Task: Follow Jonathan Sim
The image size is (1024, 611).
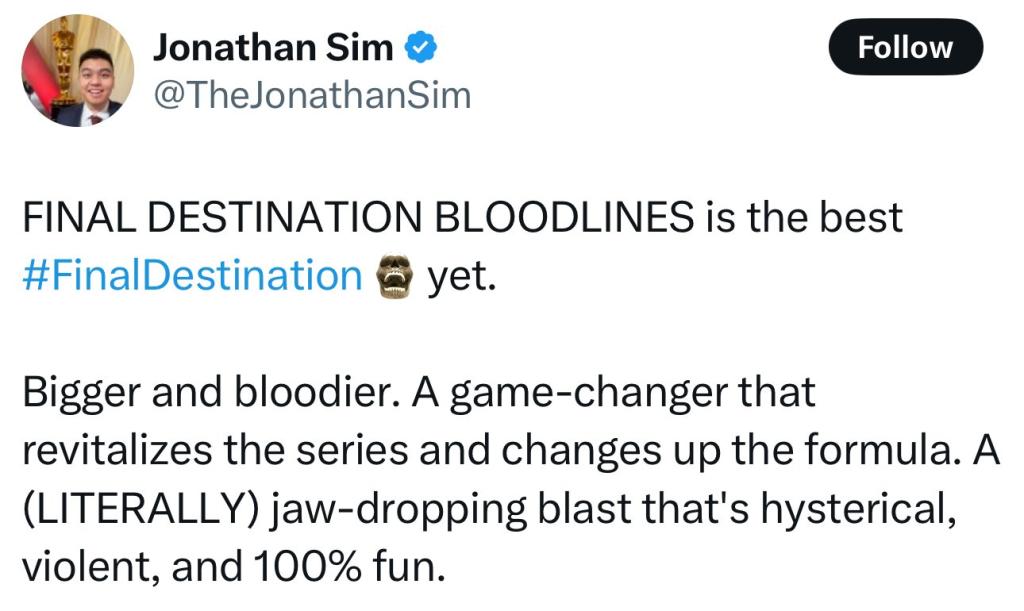Action: pyautogui.click(x=905, y=47)
